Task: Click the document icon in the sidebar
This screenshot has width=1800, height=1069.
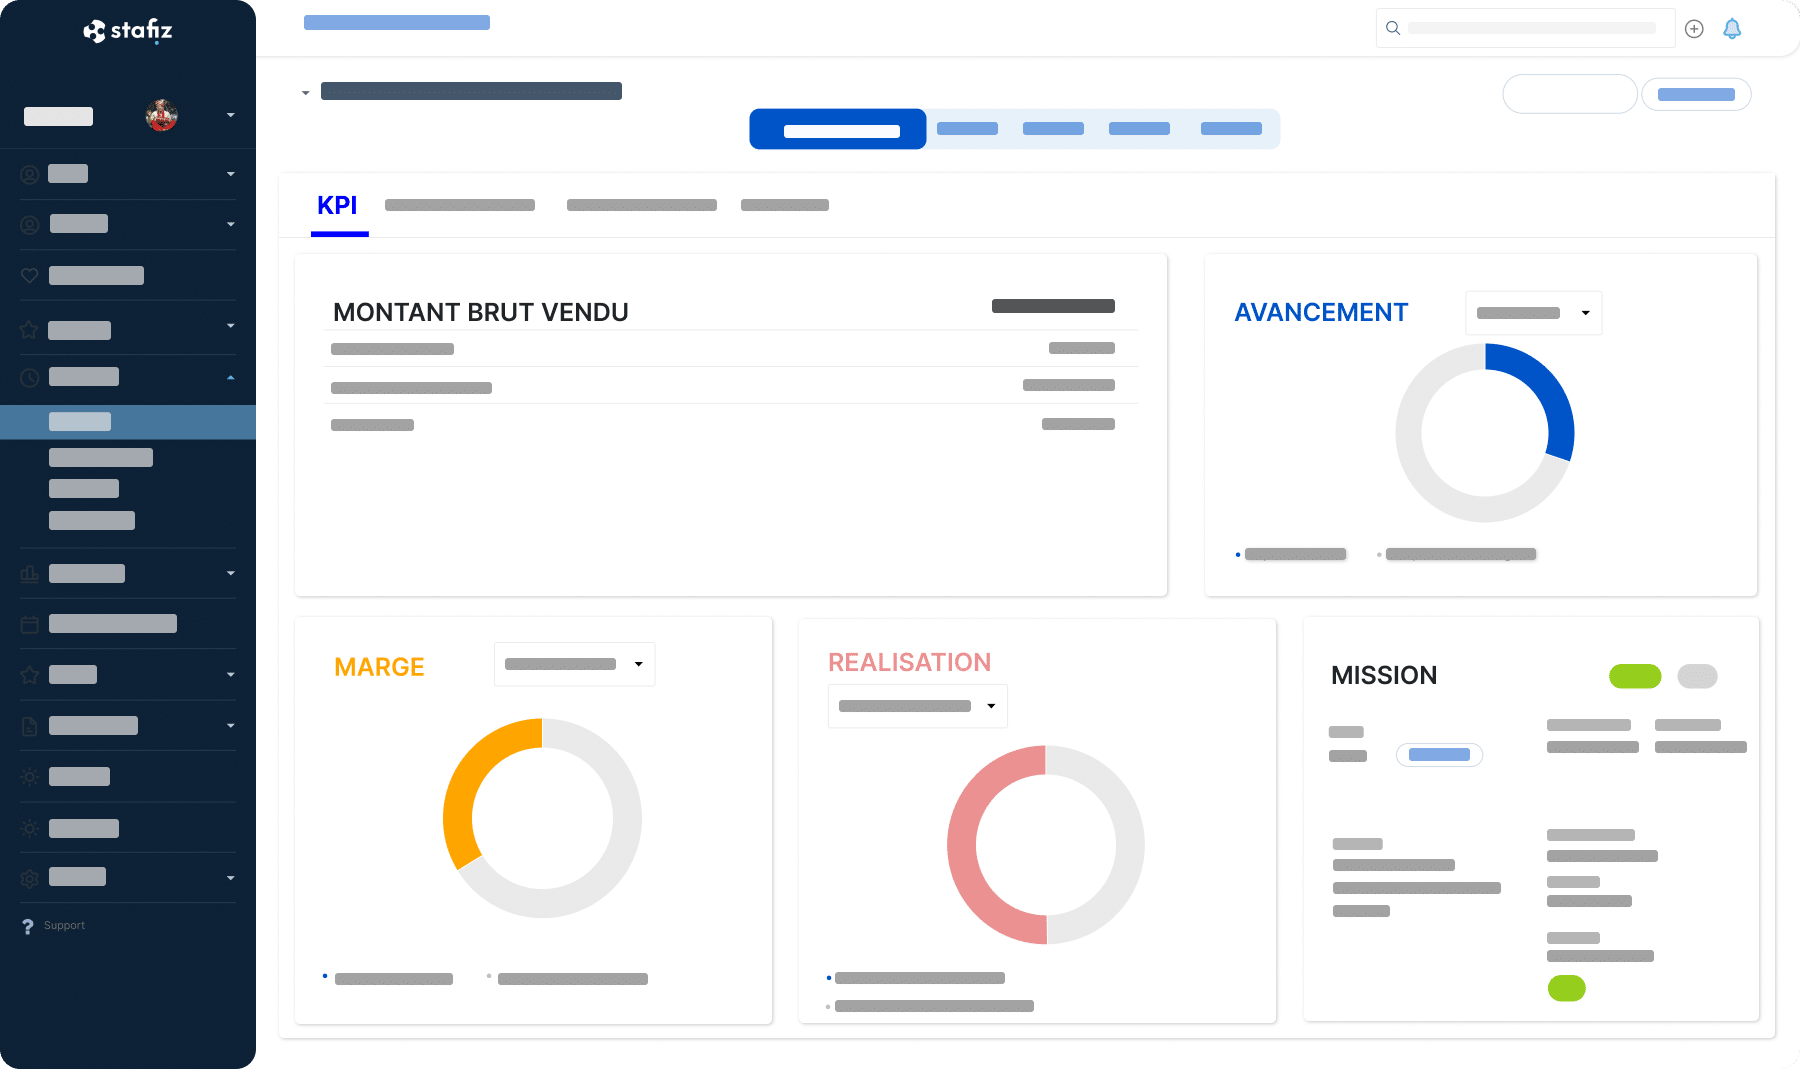Action: [30, 726]
